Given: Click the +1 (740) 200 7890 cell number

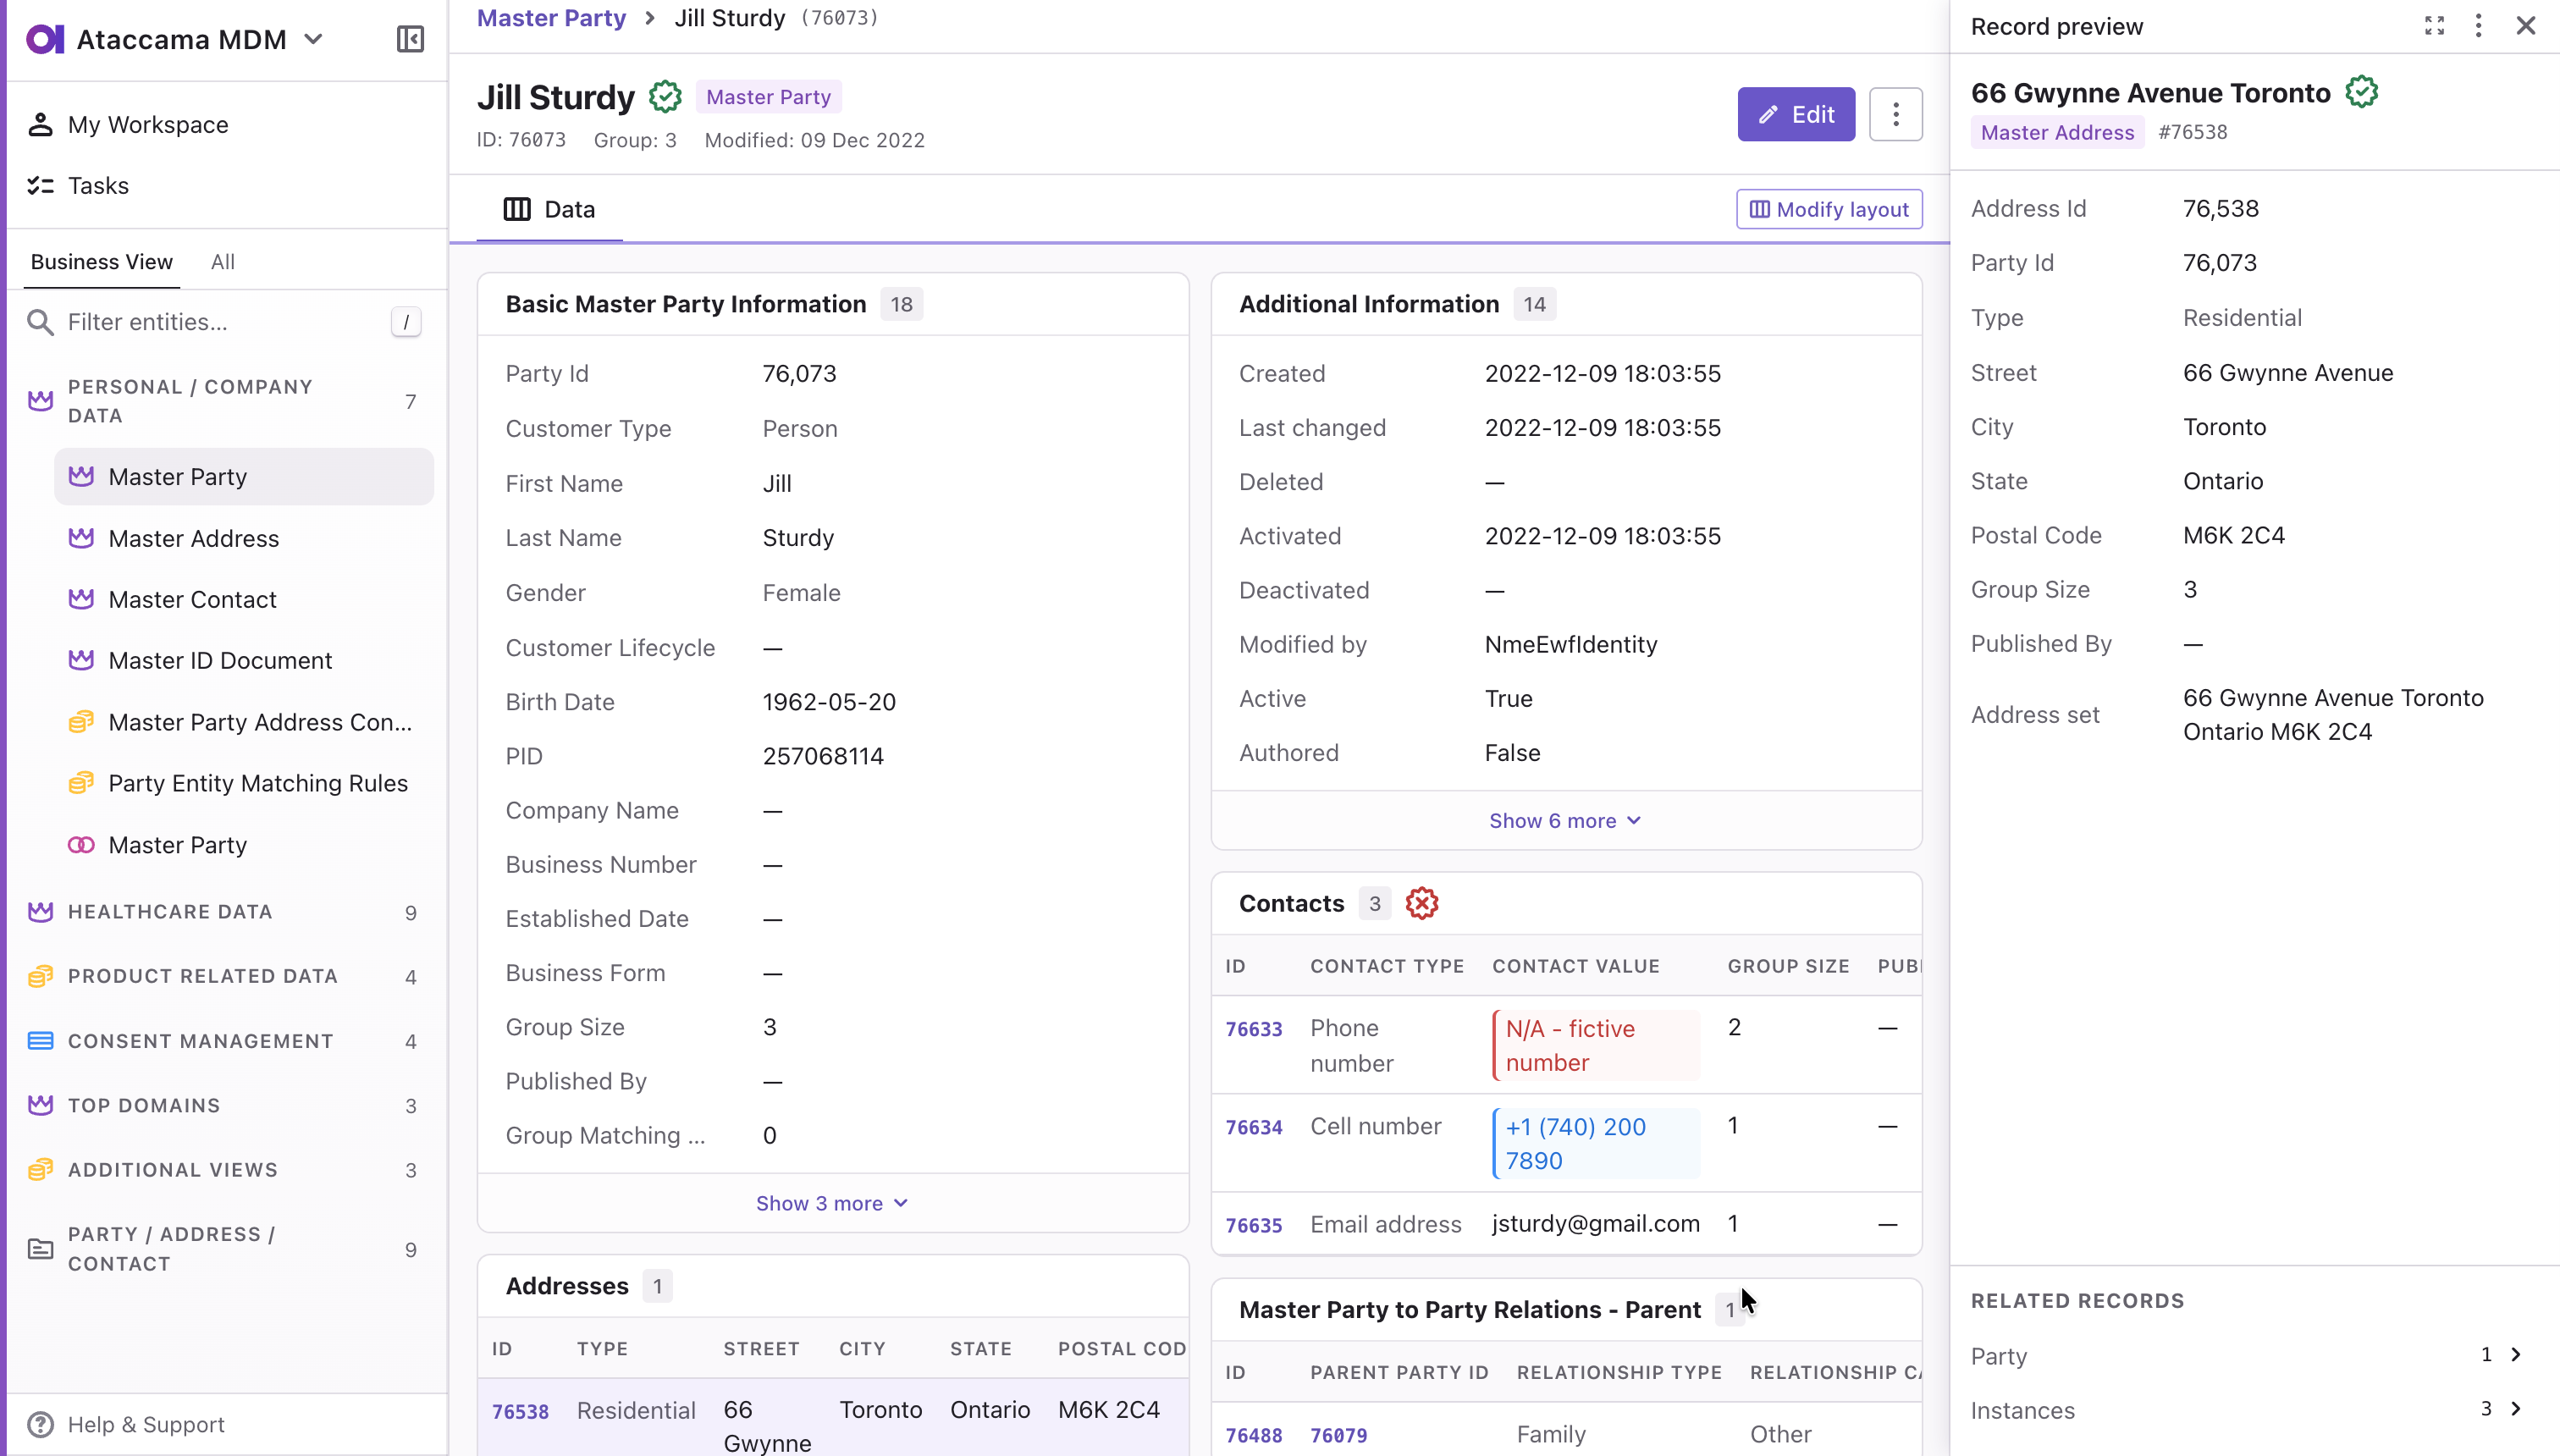Looking at the screenshot, I should tap(1596, 1143).
